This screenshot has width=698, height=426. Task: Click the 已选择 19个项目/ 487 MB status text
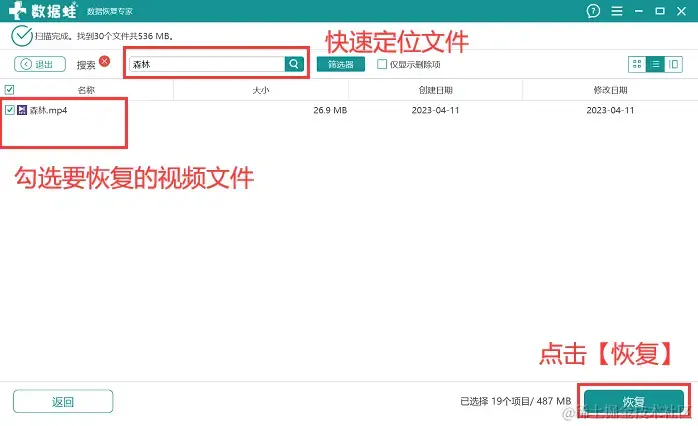[x=515, y=401]
